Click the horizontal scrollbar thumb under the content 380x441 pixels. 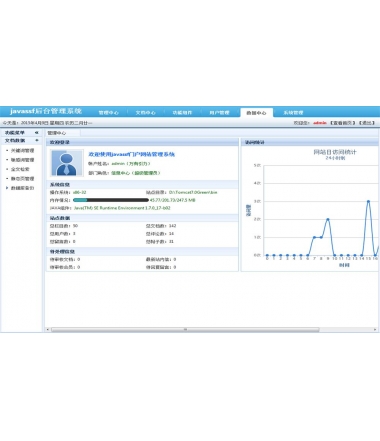(x=185, y=330)
